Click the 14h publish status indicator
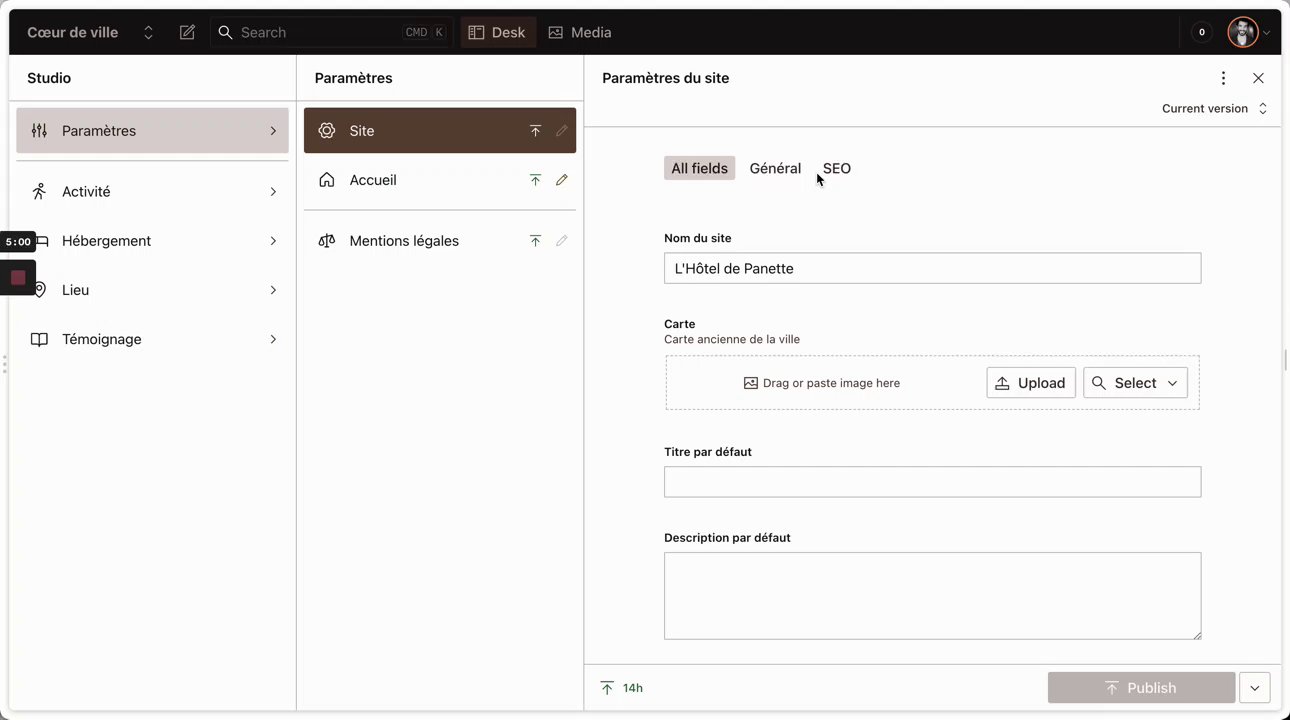 [622, 688]
